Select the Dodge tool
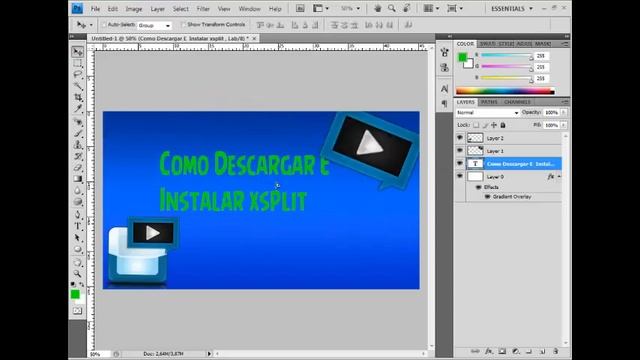This screenshot has width=640, height=360. (x=78, y=202)
